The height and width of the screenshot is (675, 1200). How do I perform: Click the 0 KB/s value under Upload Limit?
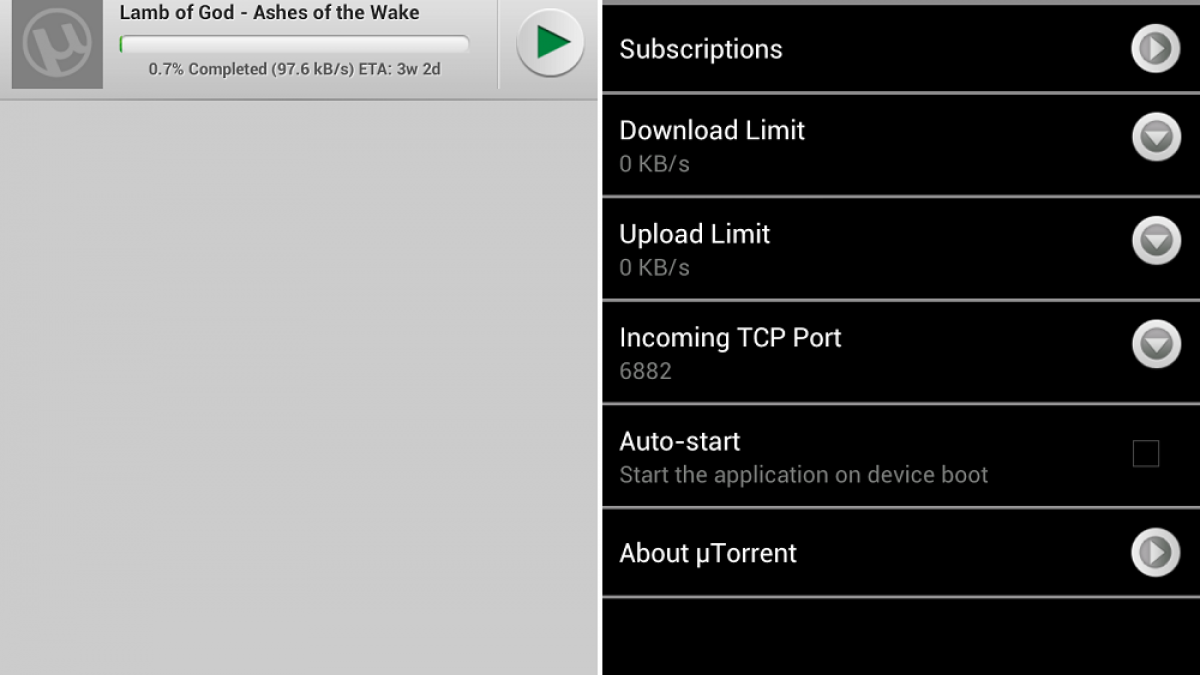[x=654, y=268]
